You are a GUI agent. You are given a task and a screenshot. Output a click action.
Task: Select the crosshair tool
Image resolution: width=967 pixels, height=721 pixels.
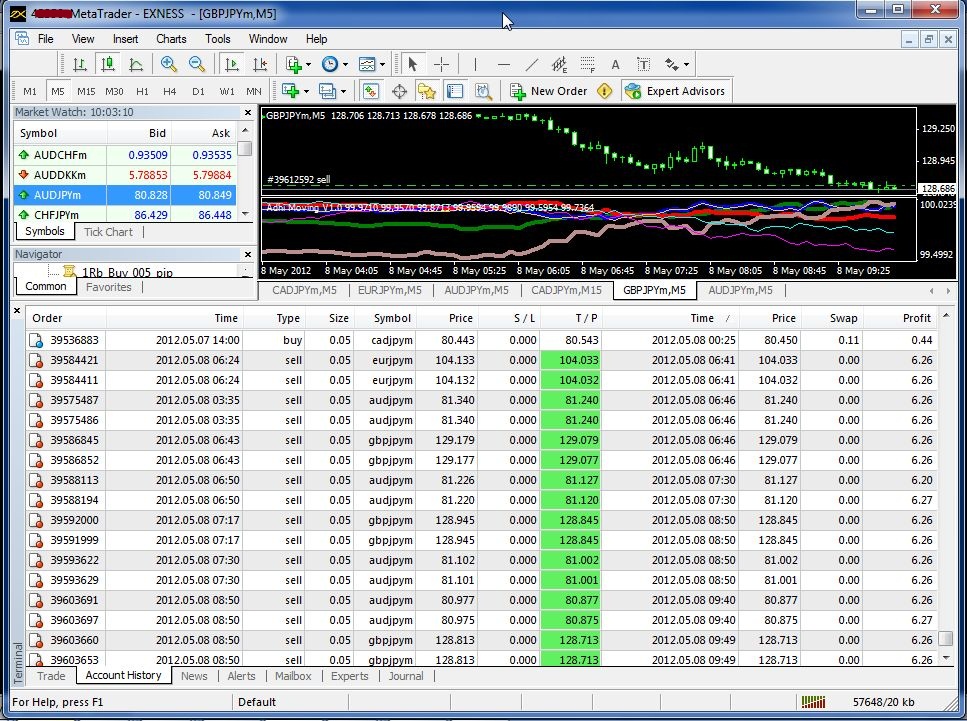click(441, 64)
